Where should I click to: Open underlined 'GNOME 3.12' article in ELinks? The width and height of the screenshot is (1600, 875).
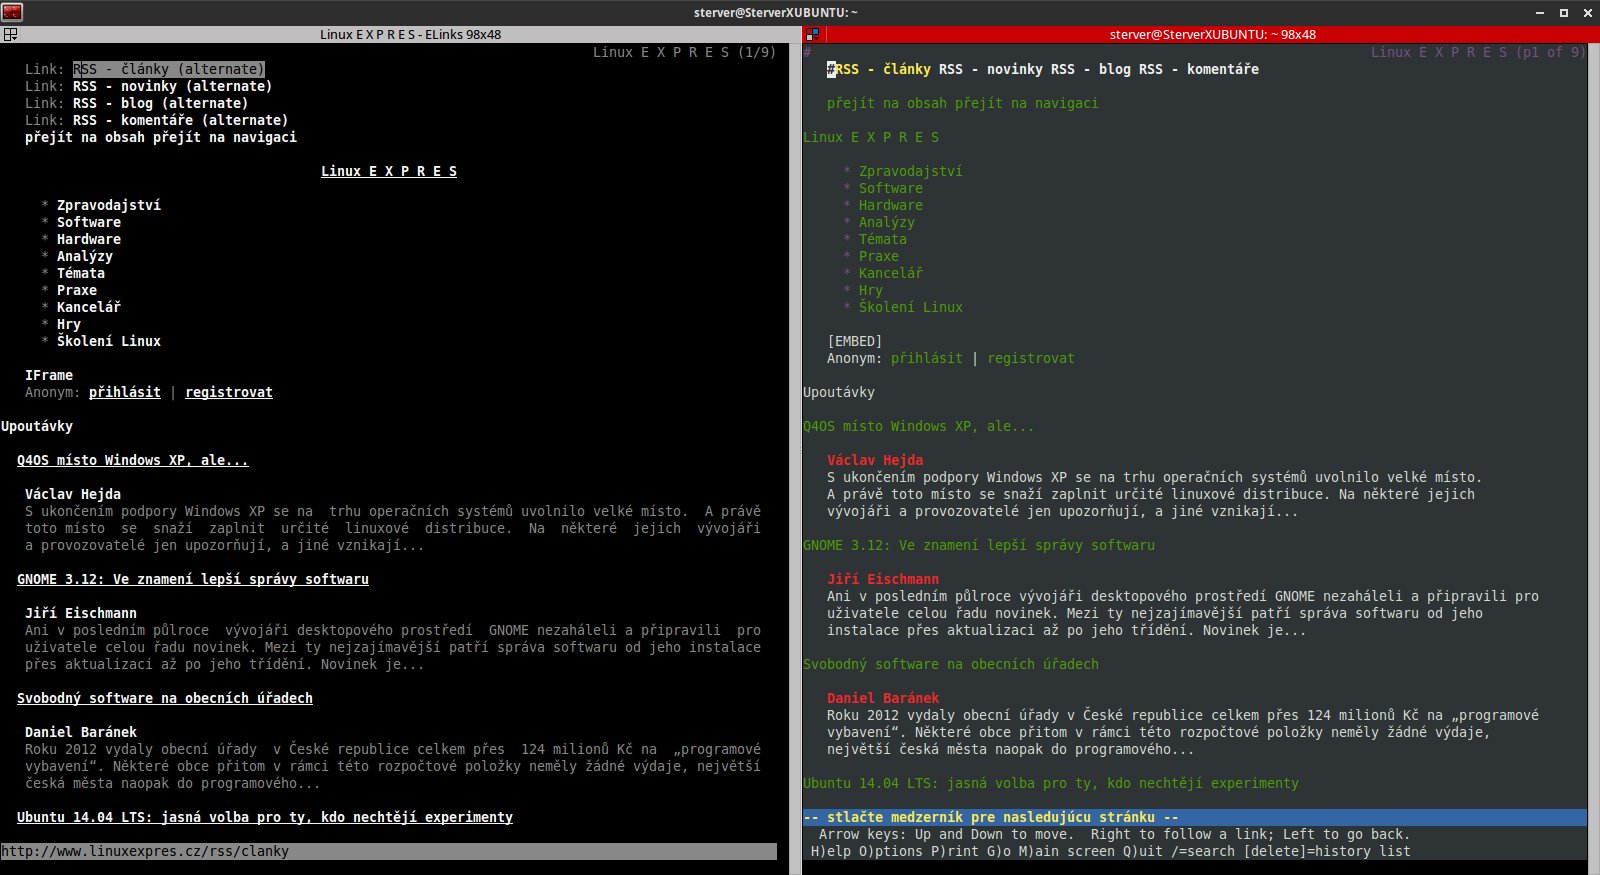[193, 579]
